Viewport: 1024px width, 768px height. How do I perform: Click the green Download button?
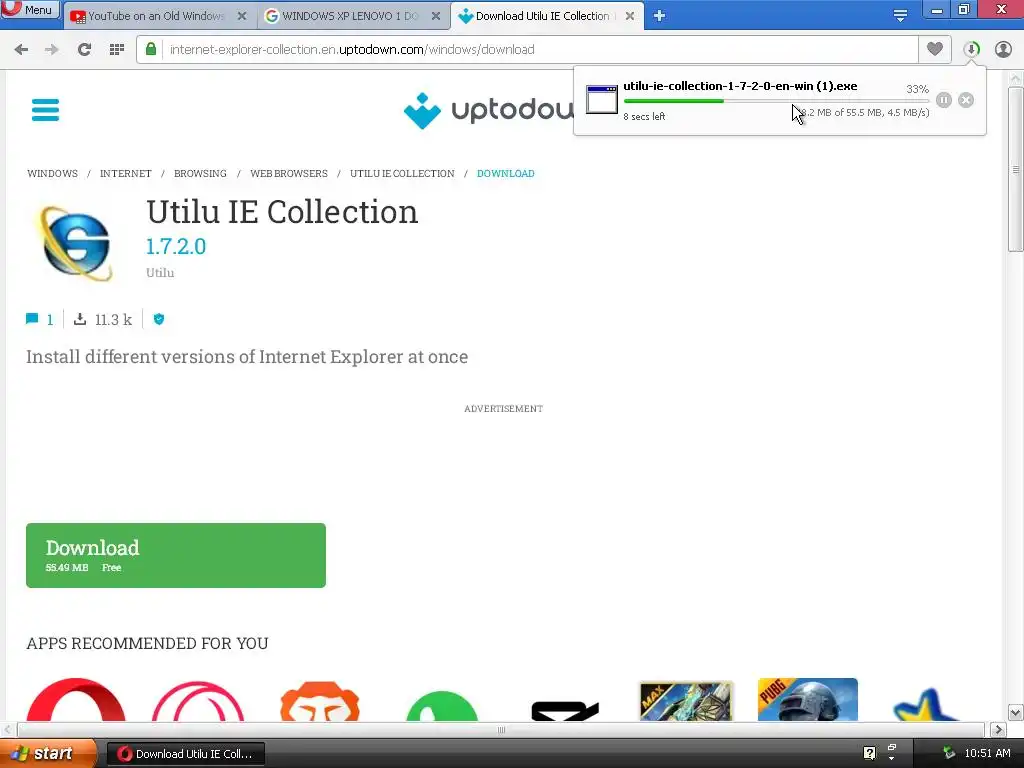[x=176, y=555]
